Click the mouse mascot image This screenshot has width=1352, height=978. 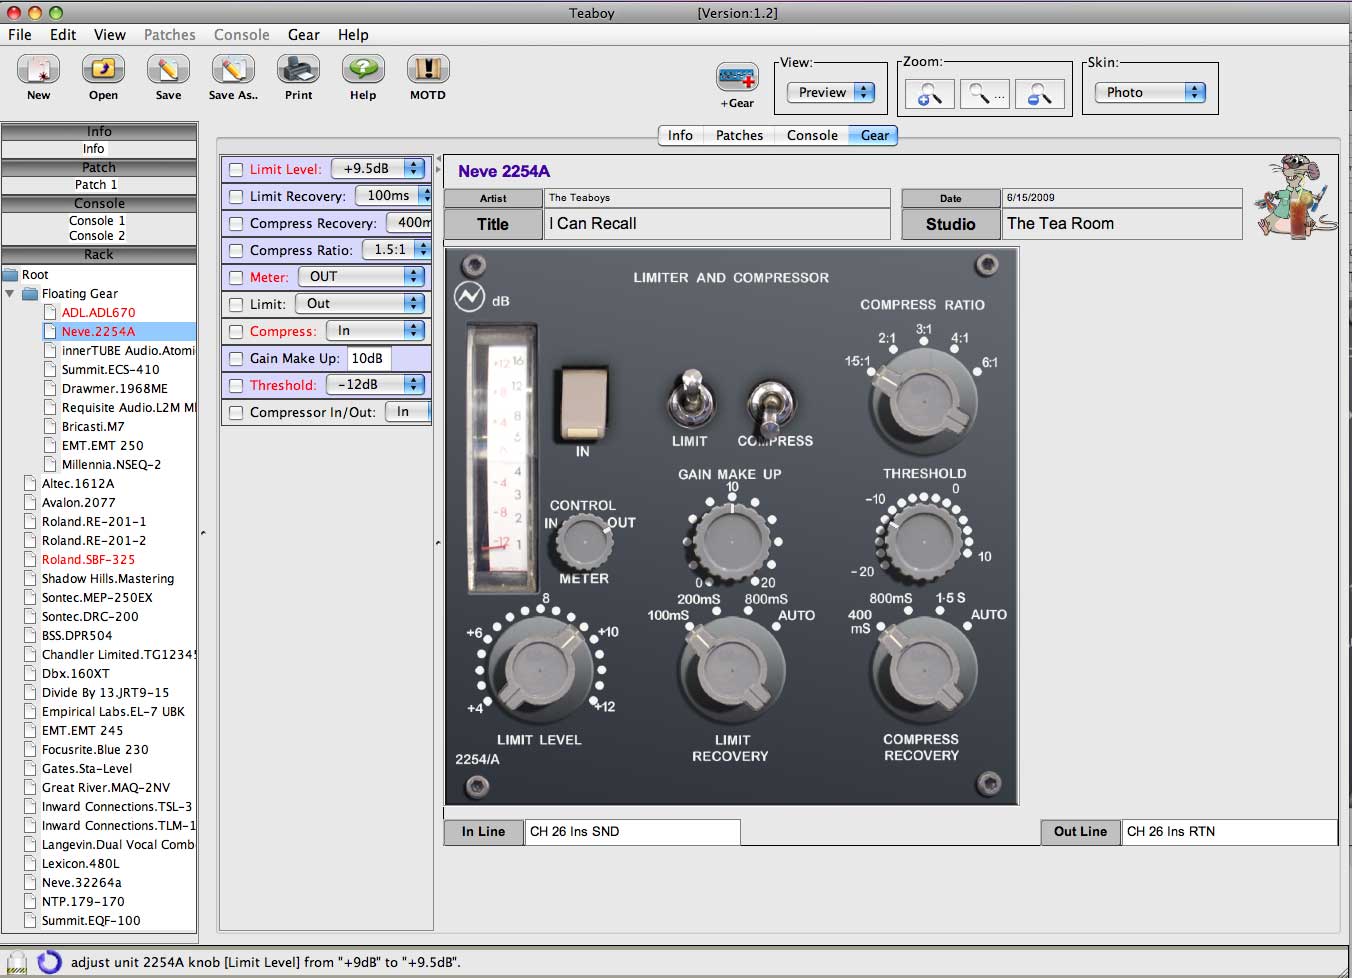point(1297,196)
